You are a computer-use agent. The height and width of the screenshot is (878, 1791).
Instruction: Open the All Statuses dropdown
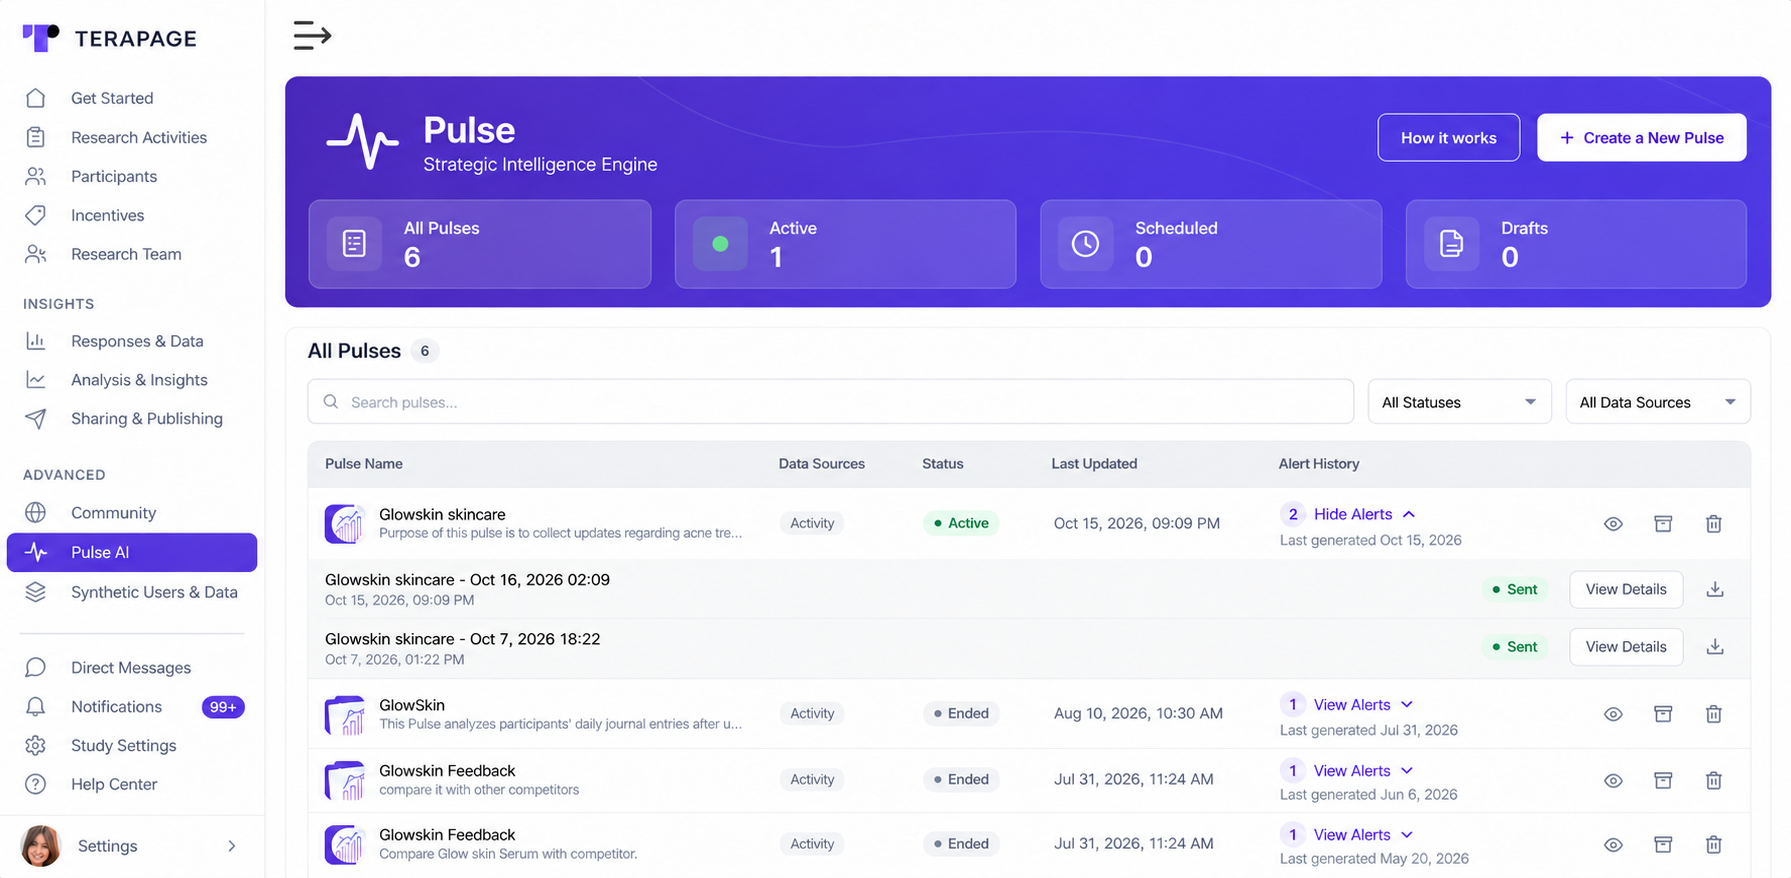[1459, 402]
